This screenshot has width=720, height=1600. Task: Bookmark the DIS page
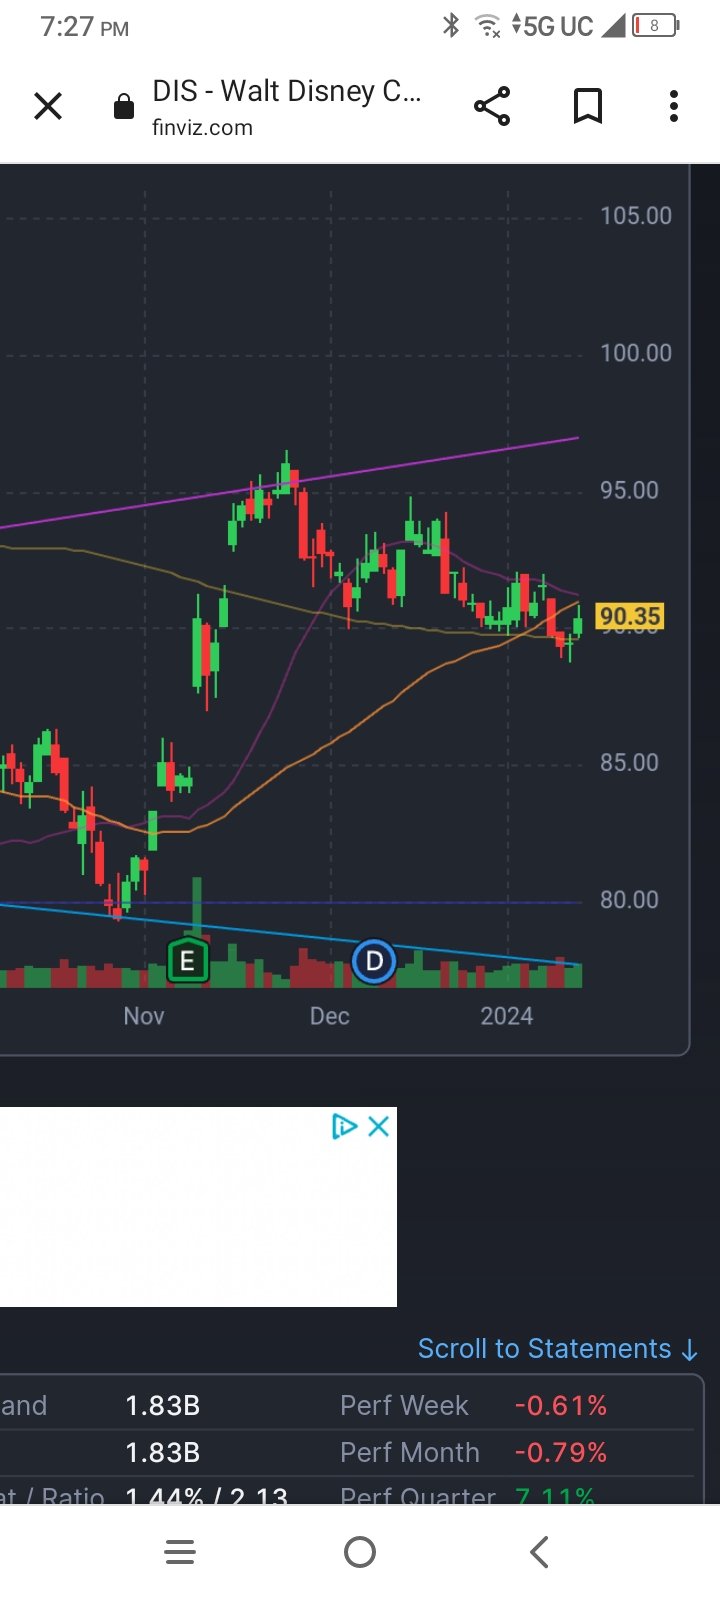click(x=588, y=106)
